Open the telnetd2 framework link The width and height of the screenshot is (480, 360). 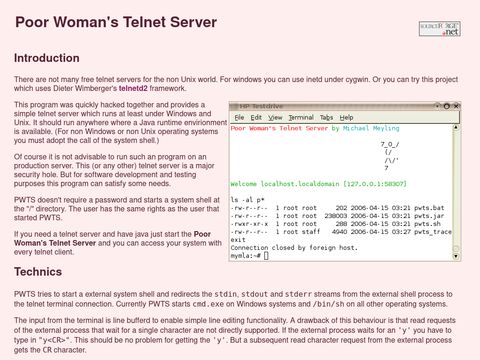point(133,88)
